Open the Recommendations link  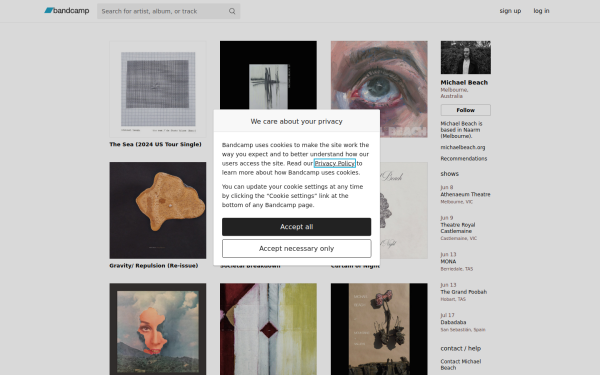[x=464, y=158]
